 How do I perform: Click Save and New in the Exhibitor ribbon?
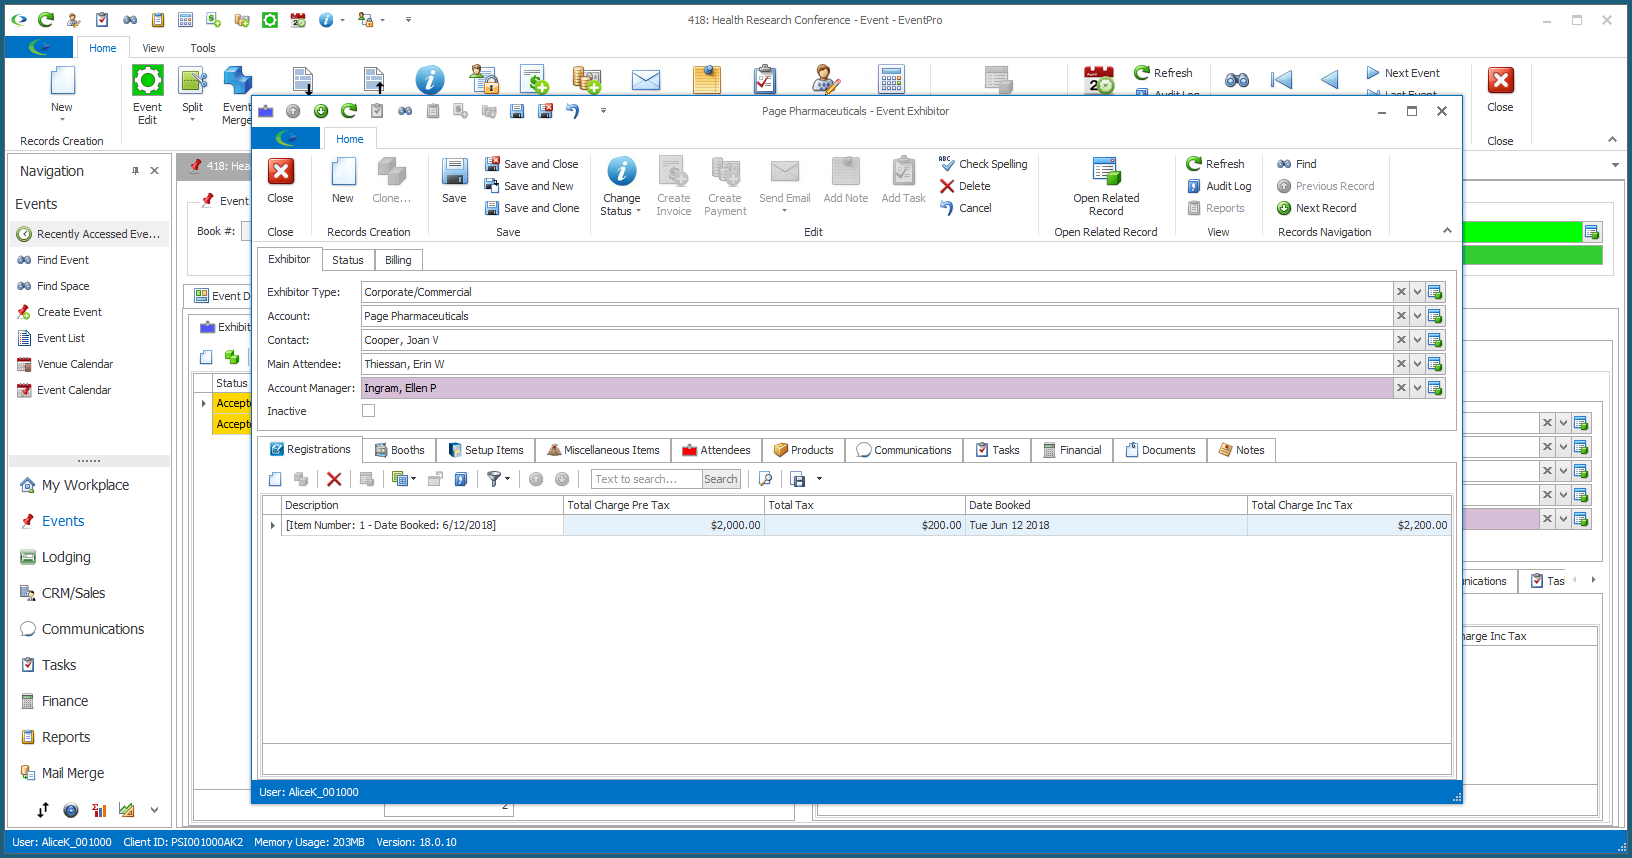point(529,186)
